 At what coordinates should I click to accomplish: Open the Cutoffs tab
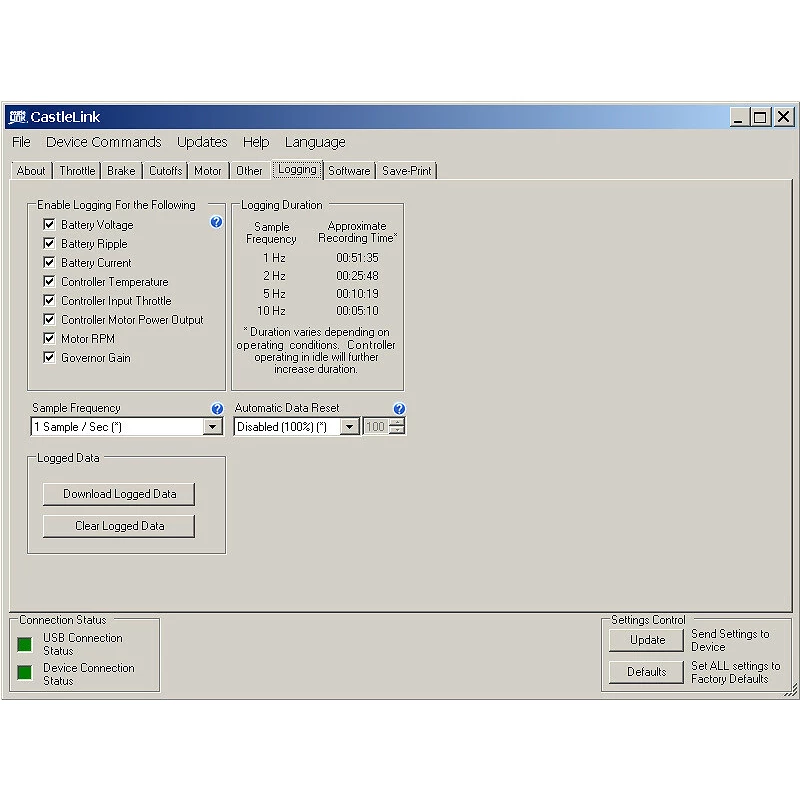165,171
